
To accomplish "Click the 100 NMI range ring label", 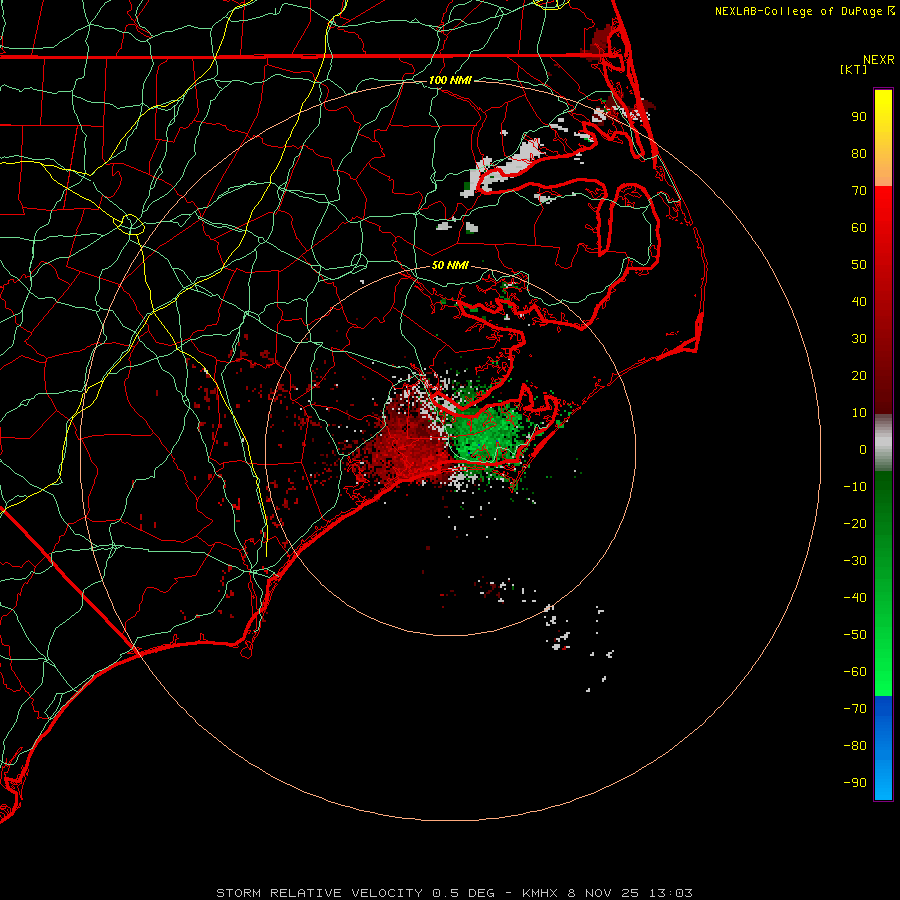I will point(450,80).
